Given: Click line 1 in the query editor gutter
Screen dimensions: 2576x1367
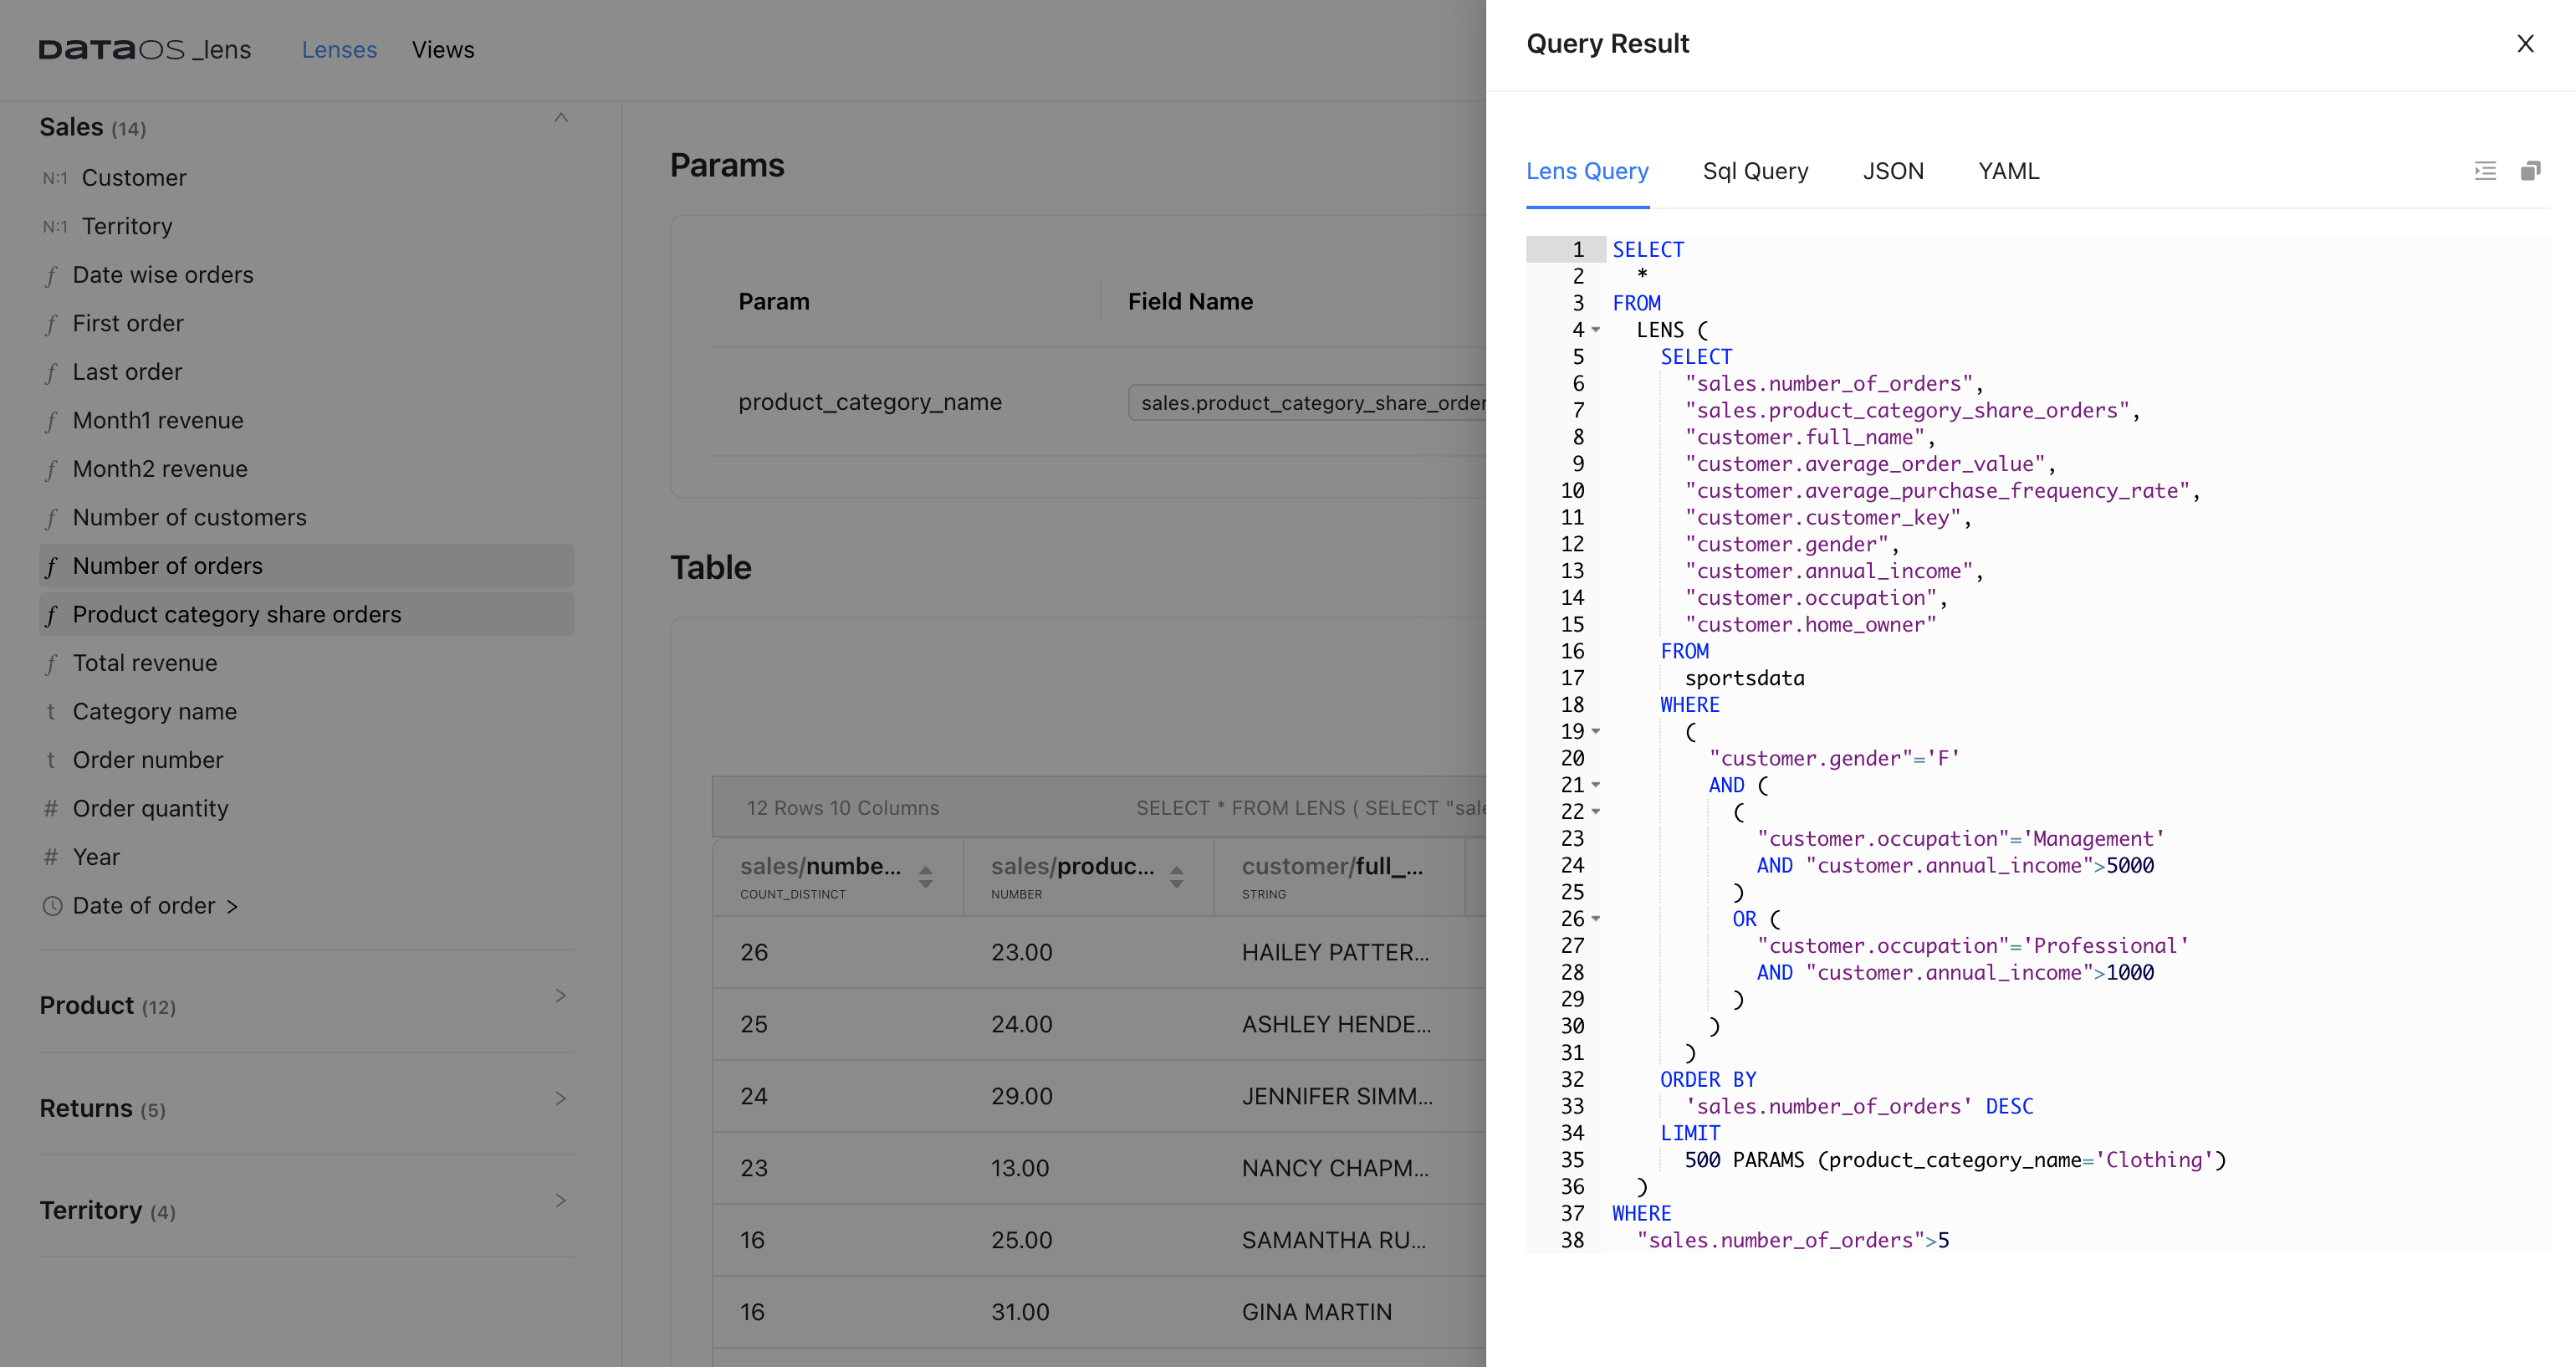Looking at the screenshot, I should (x=1566, y=250).
